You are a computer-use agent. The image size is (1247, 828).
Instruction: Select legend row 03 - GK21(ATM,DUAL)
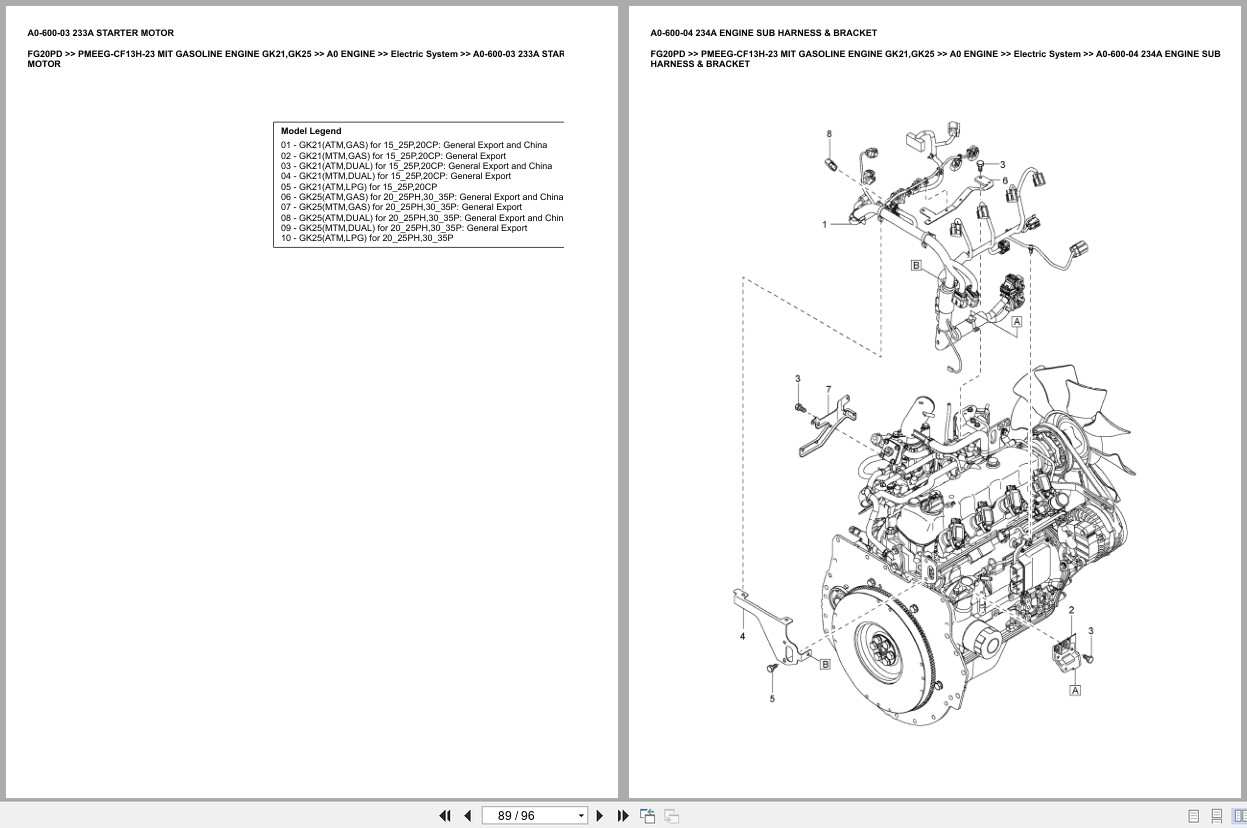click(x=417, y=166)
